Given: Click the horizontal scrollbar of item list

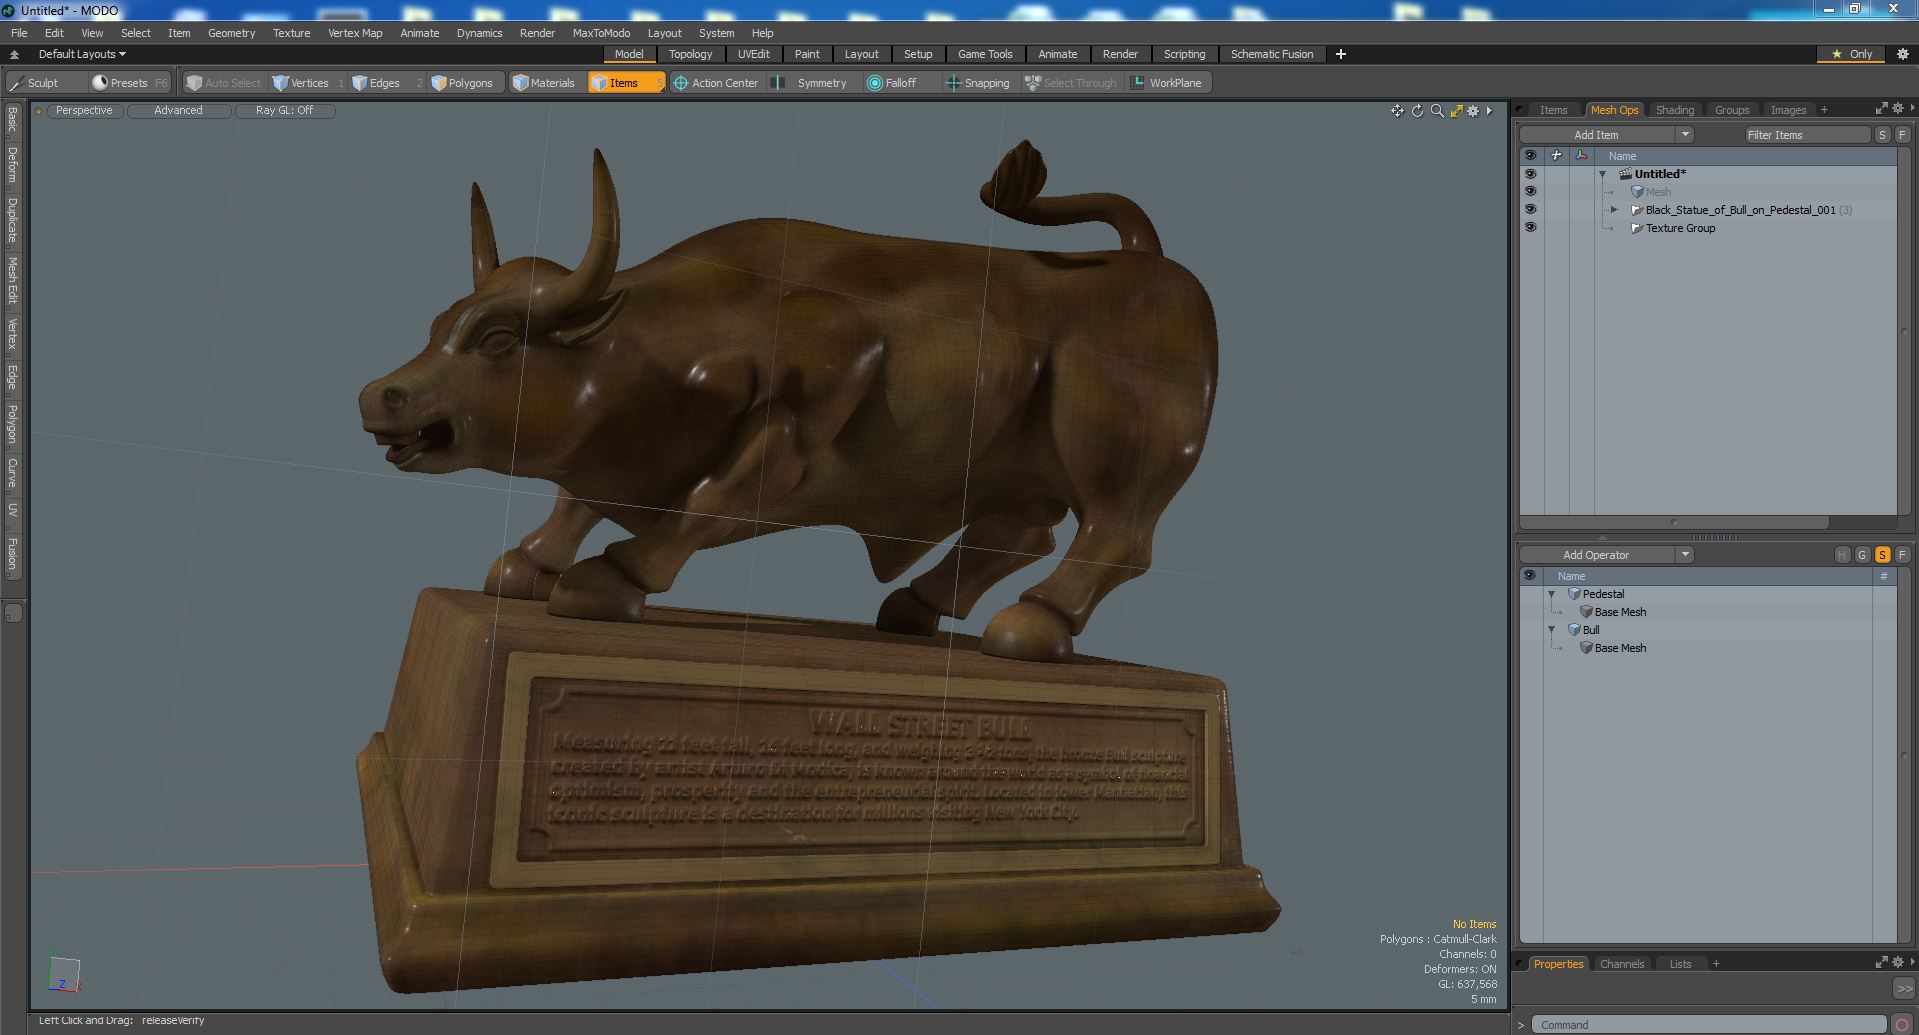Looking at the screenshot, I should point(1674,522).
